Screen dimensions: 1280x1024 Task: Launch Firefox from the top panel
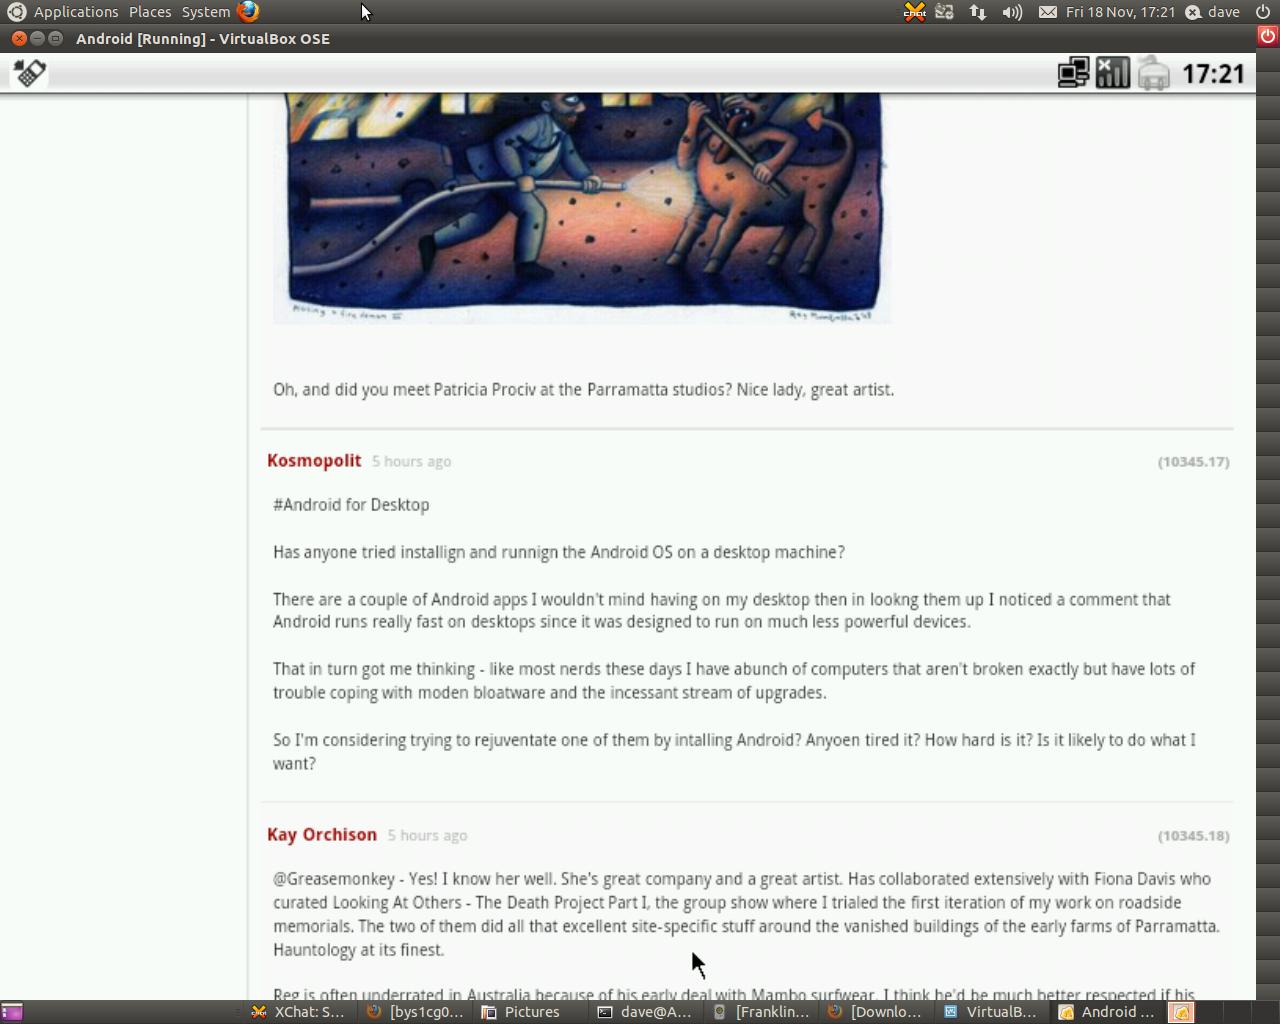[x=248, y=12]
